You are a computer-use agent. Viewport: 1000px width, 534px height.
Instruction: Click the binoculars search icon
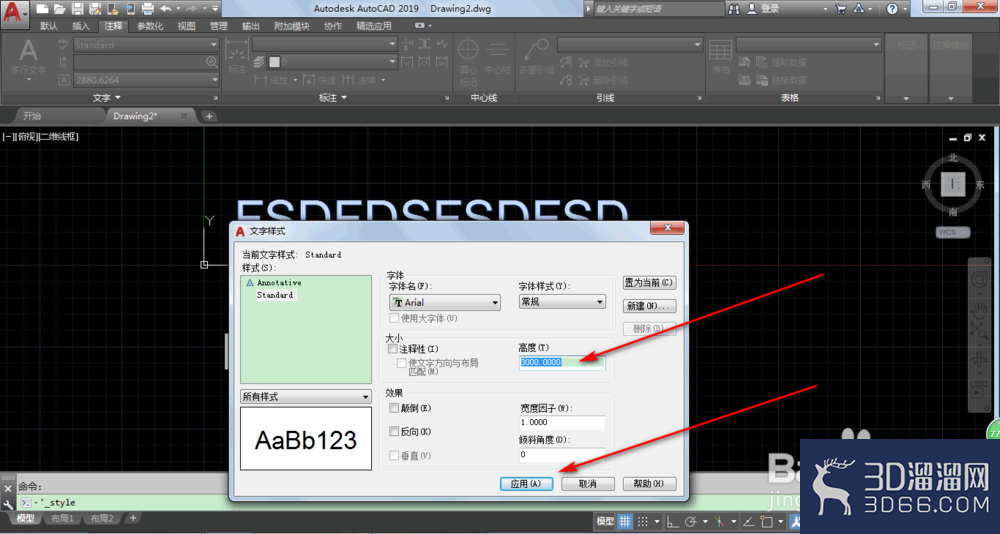[735, 9]
